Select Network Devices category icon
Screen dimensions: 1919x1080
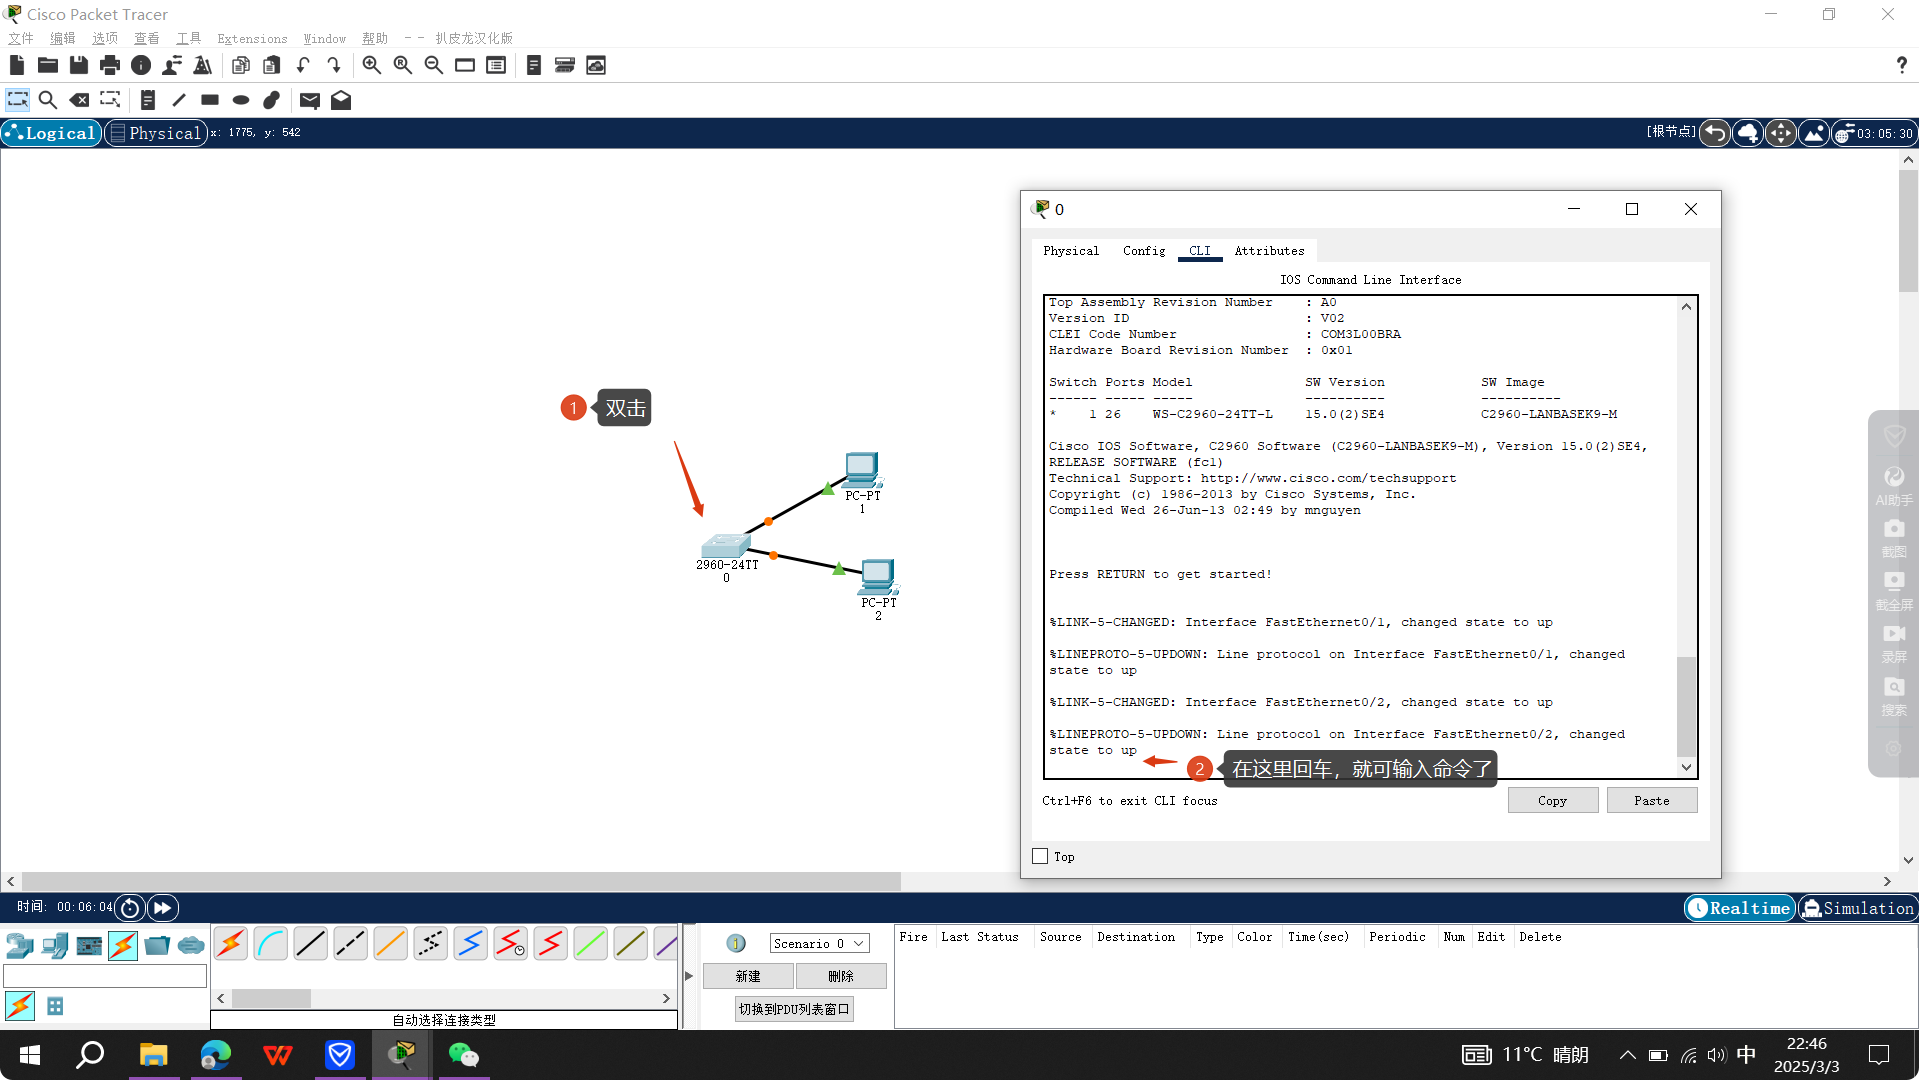click(x=20, y=945)
